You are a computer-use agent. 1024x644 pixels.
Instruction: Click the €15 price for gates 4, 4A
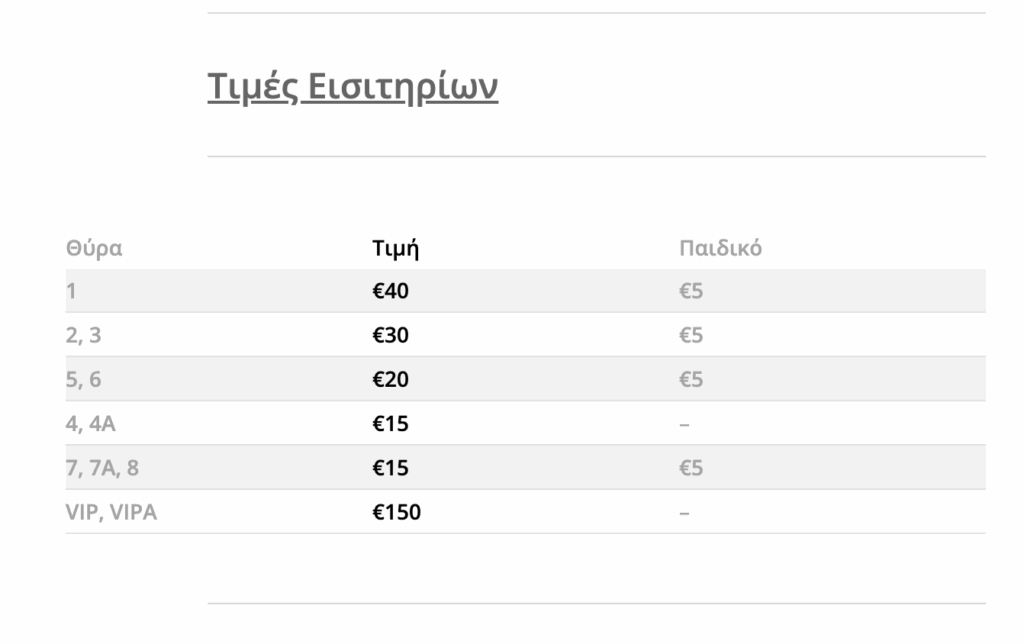(x=391, y=424)
